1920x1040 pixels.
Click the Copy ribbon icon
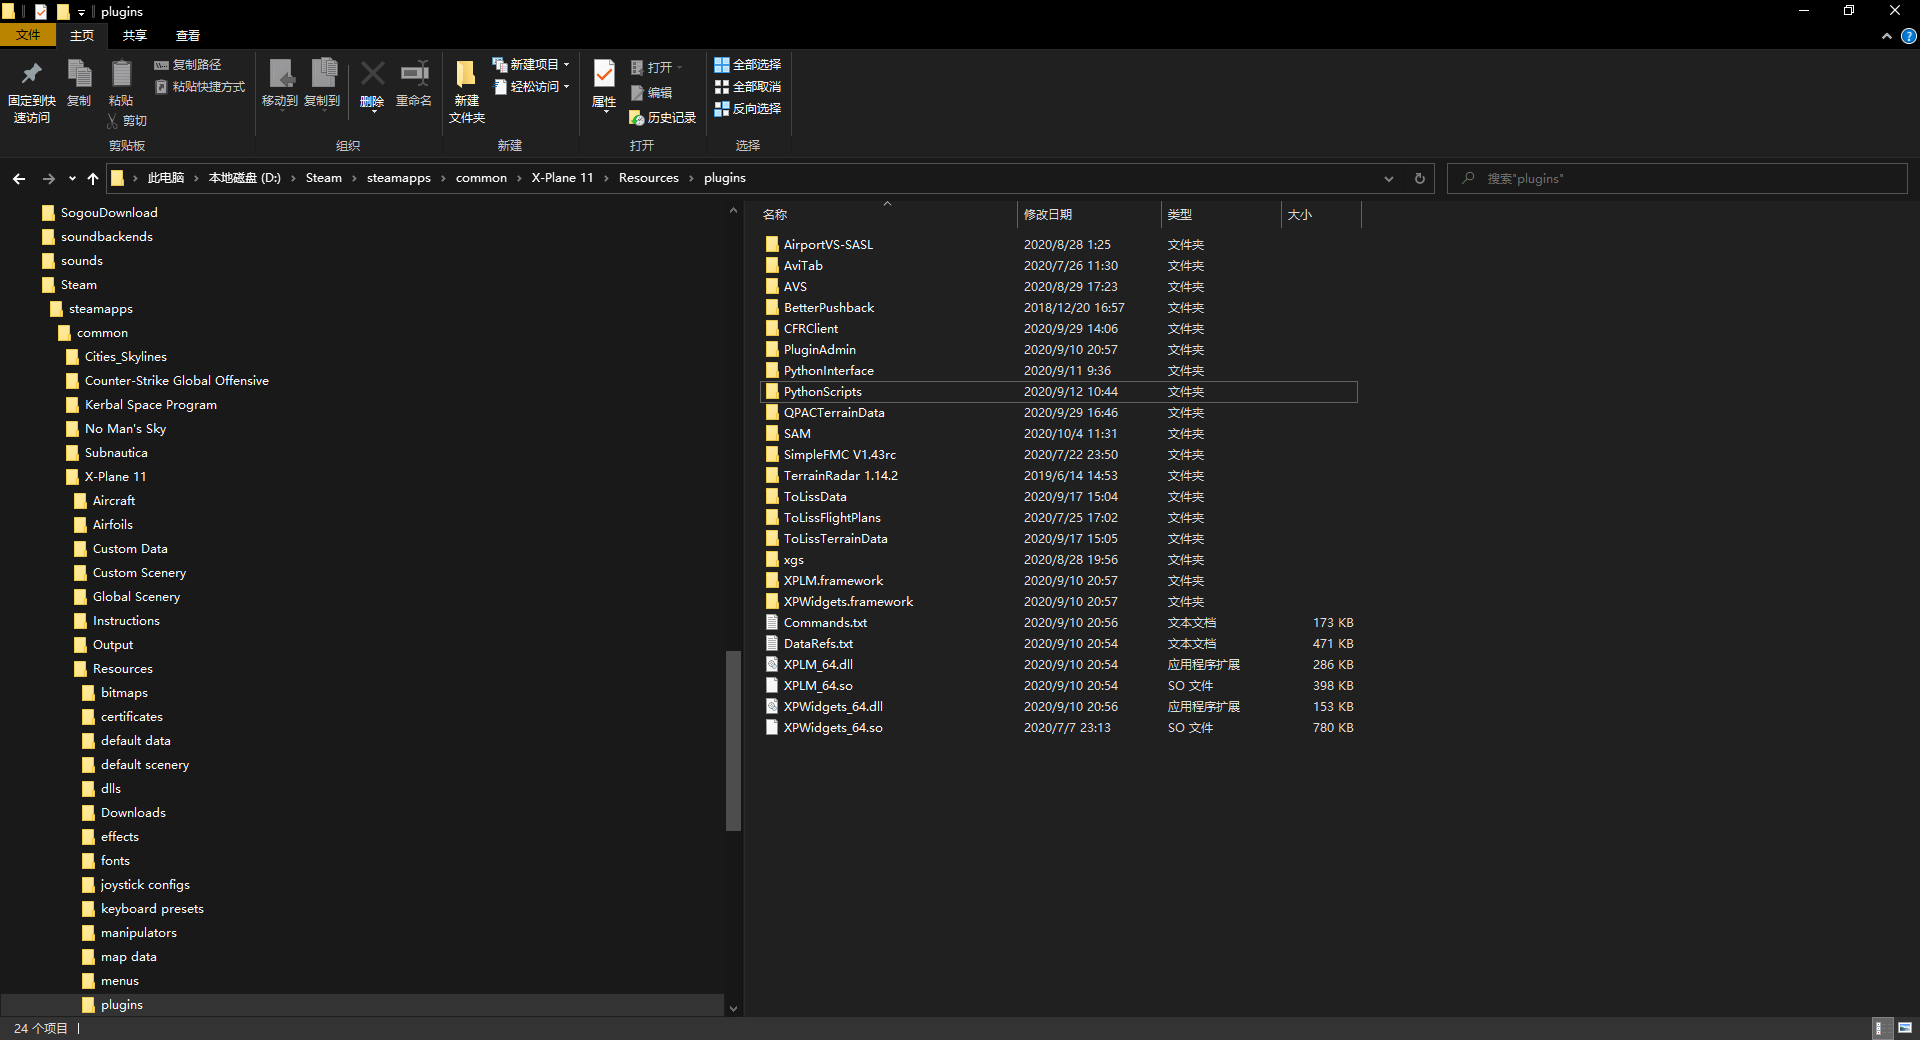79,83
